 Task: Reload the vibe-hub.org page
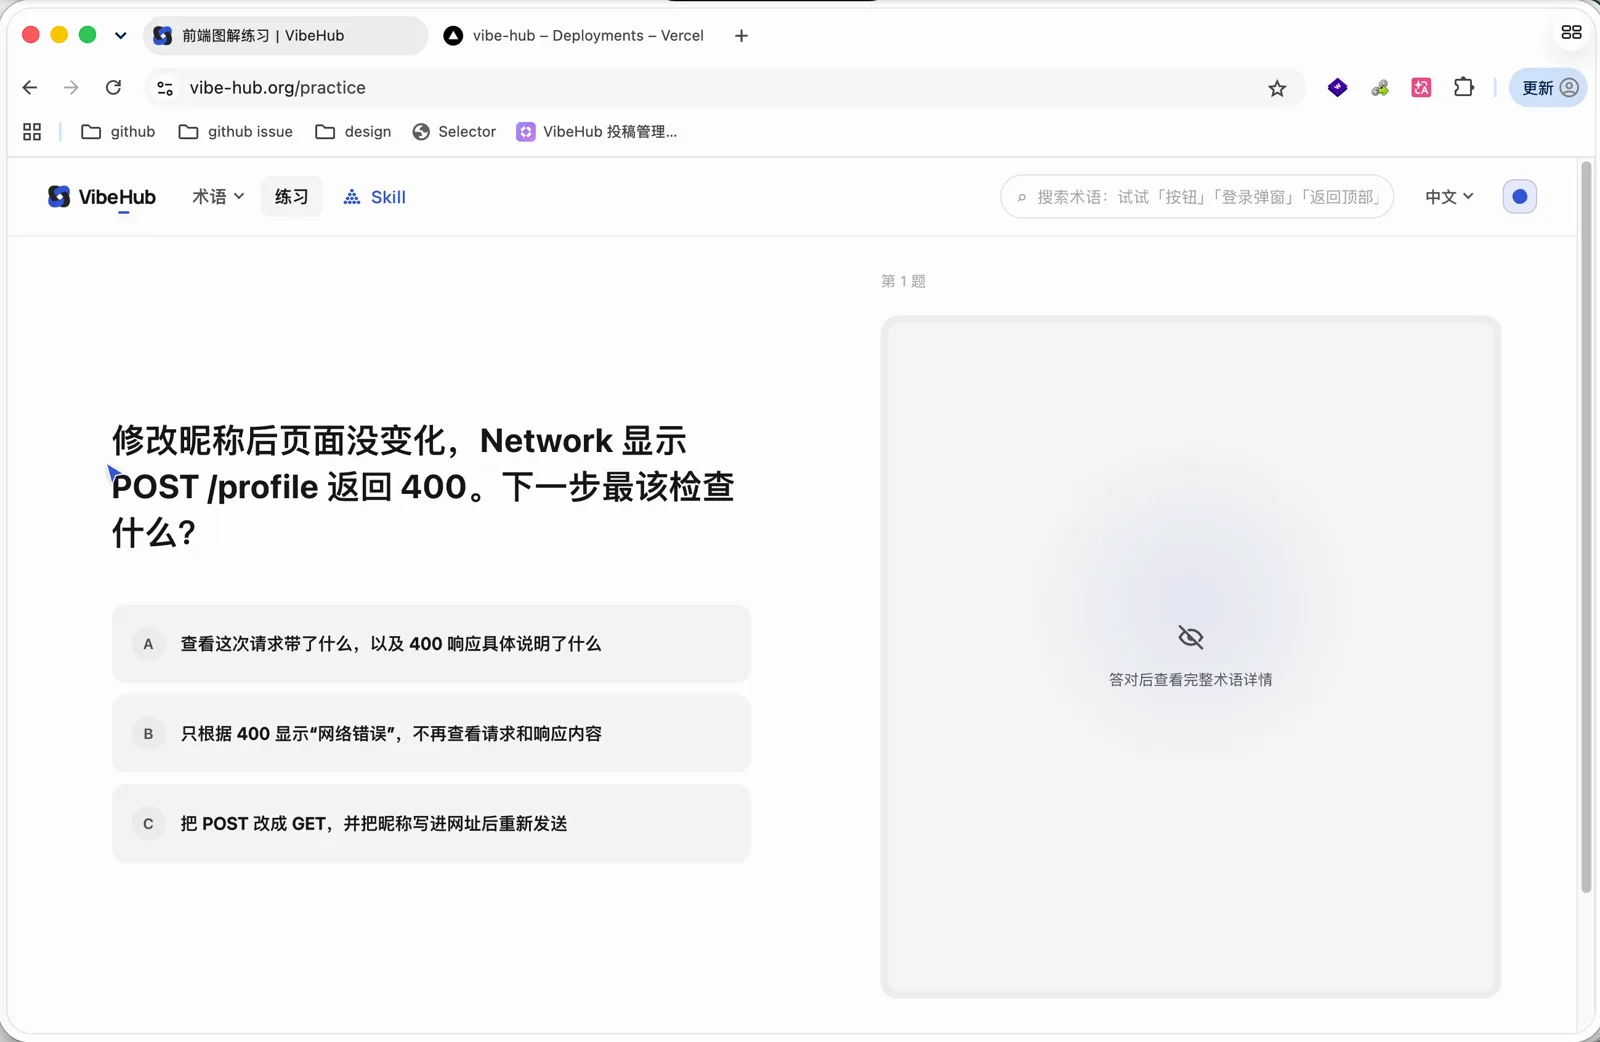(x=113, y=88)
